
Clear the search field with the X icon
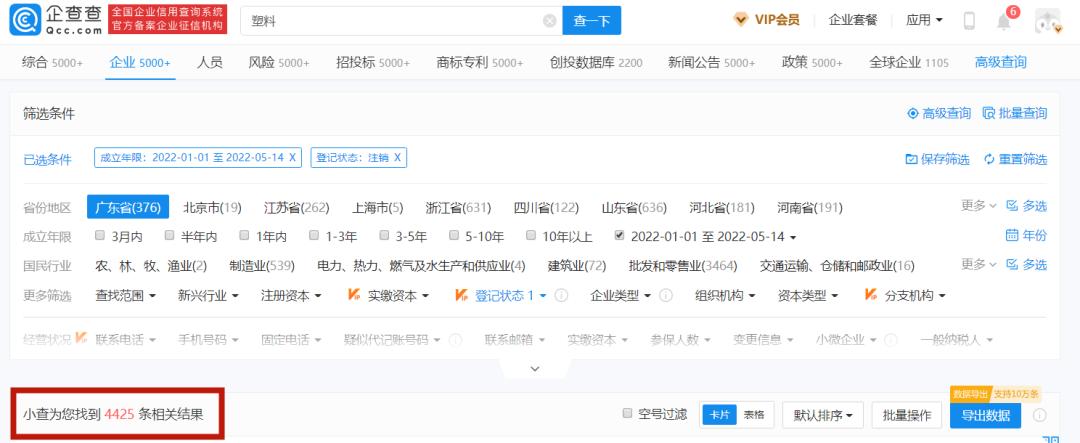coord(549,21)
